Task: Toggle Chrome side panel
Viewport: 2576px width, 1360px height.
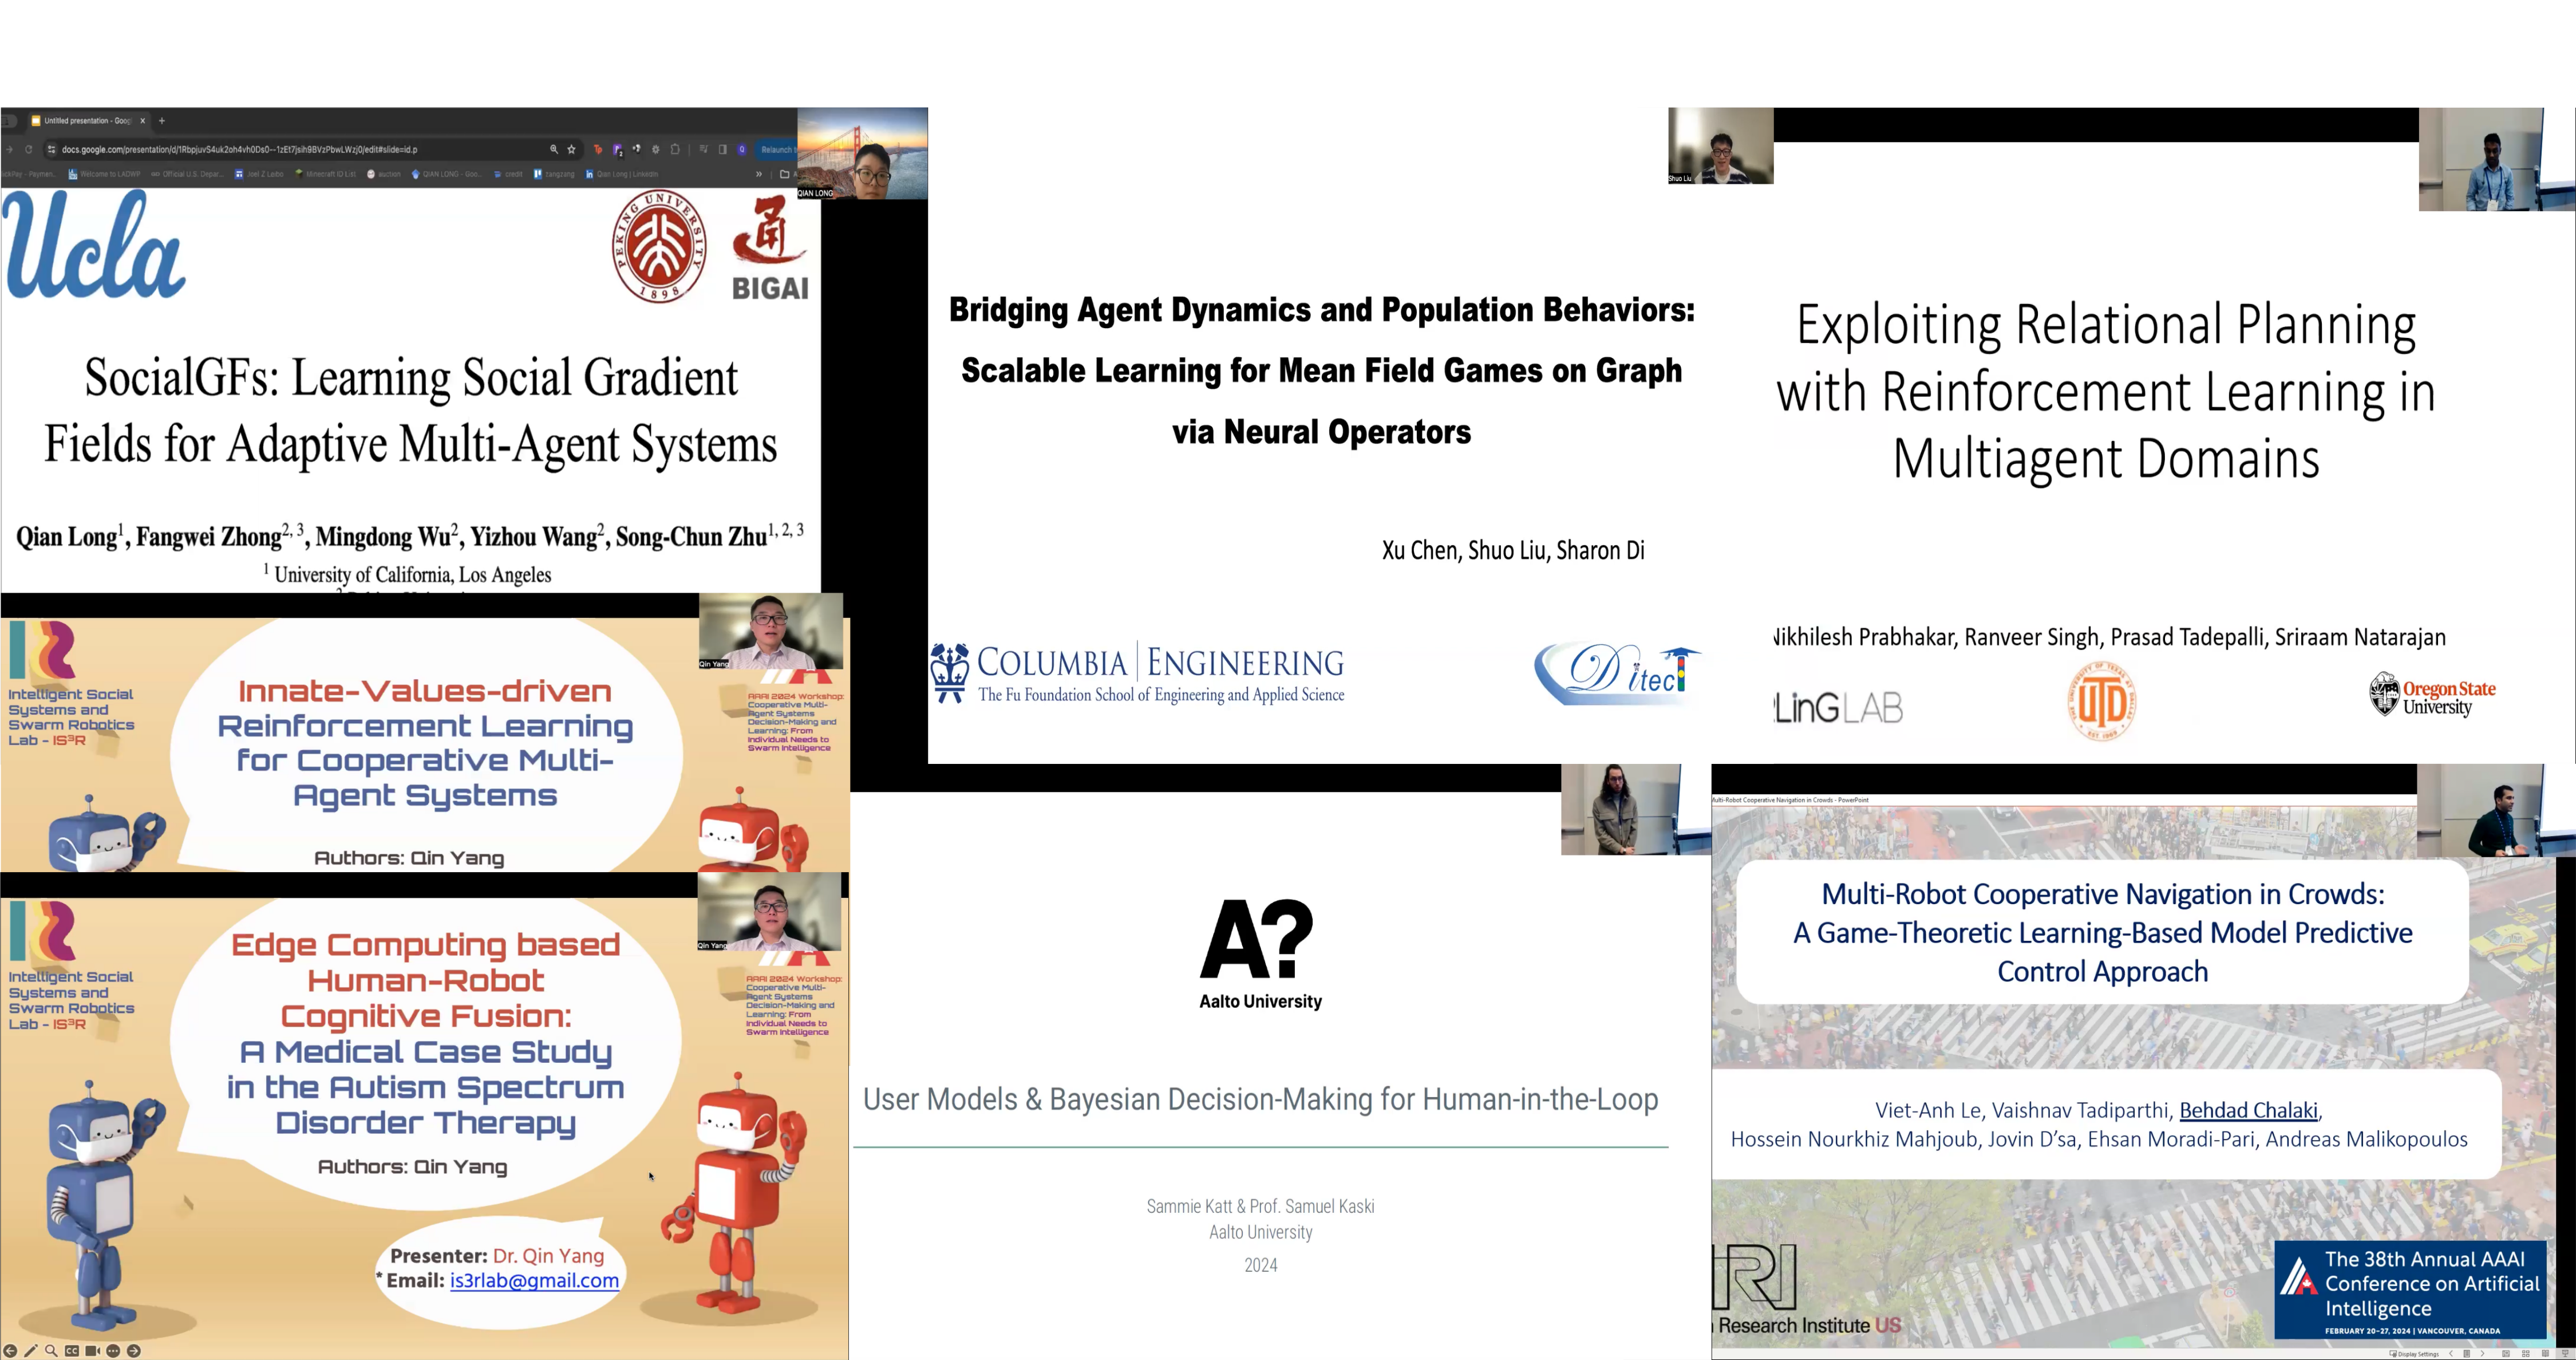Action: pos(723,150)
